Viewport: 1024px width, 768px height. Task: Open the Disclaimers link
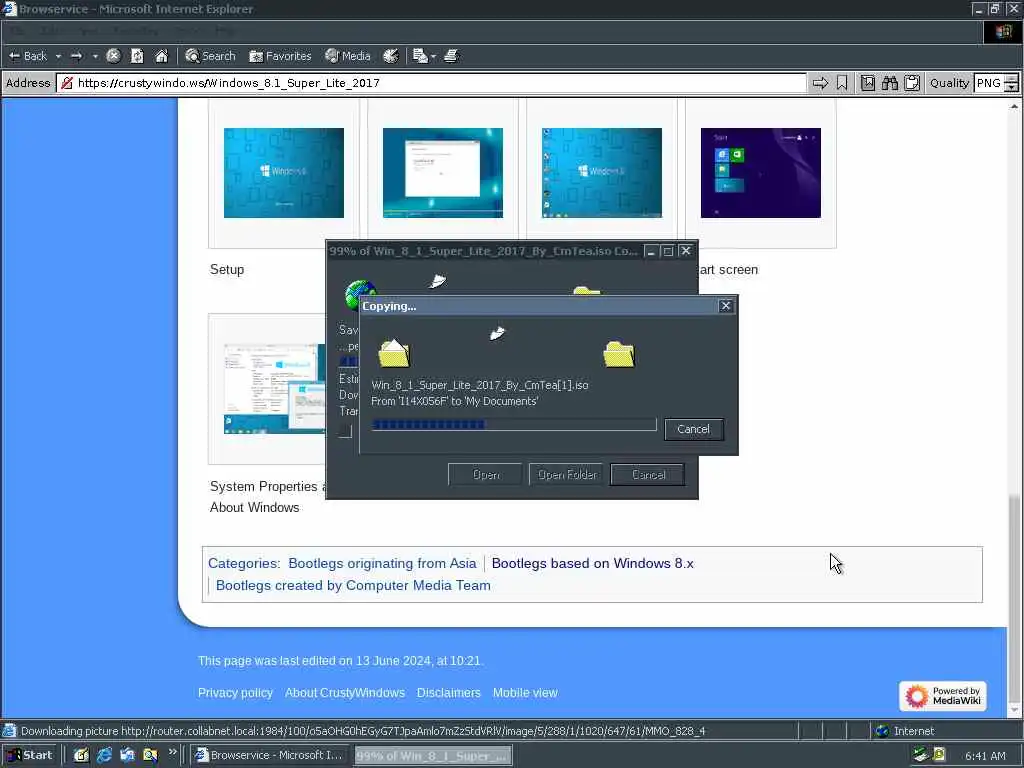pyautogui.click(x=449, y=693)
